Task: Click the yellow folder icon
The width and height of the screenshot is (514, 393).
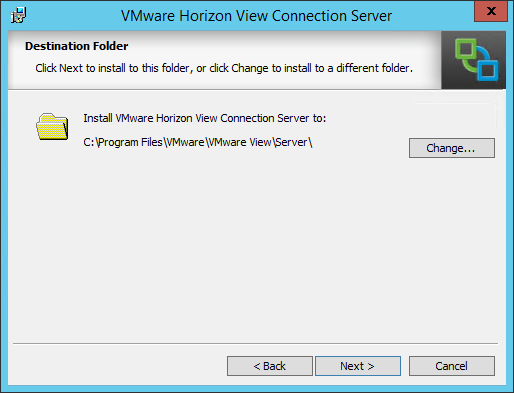Action: (52, 127)
